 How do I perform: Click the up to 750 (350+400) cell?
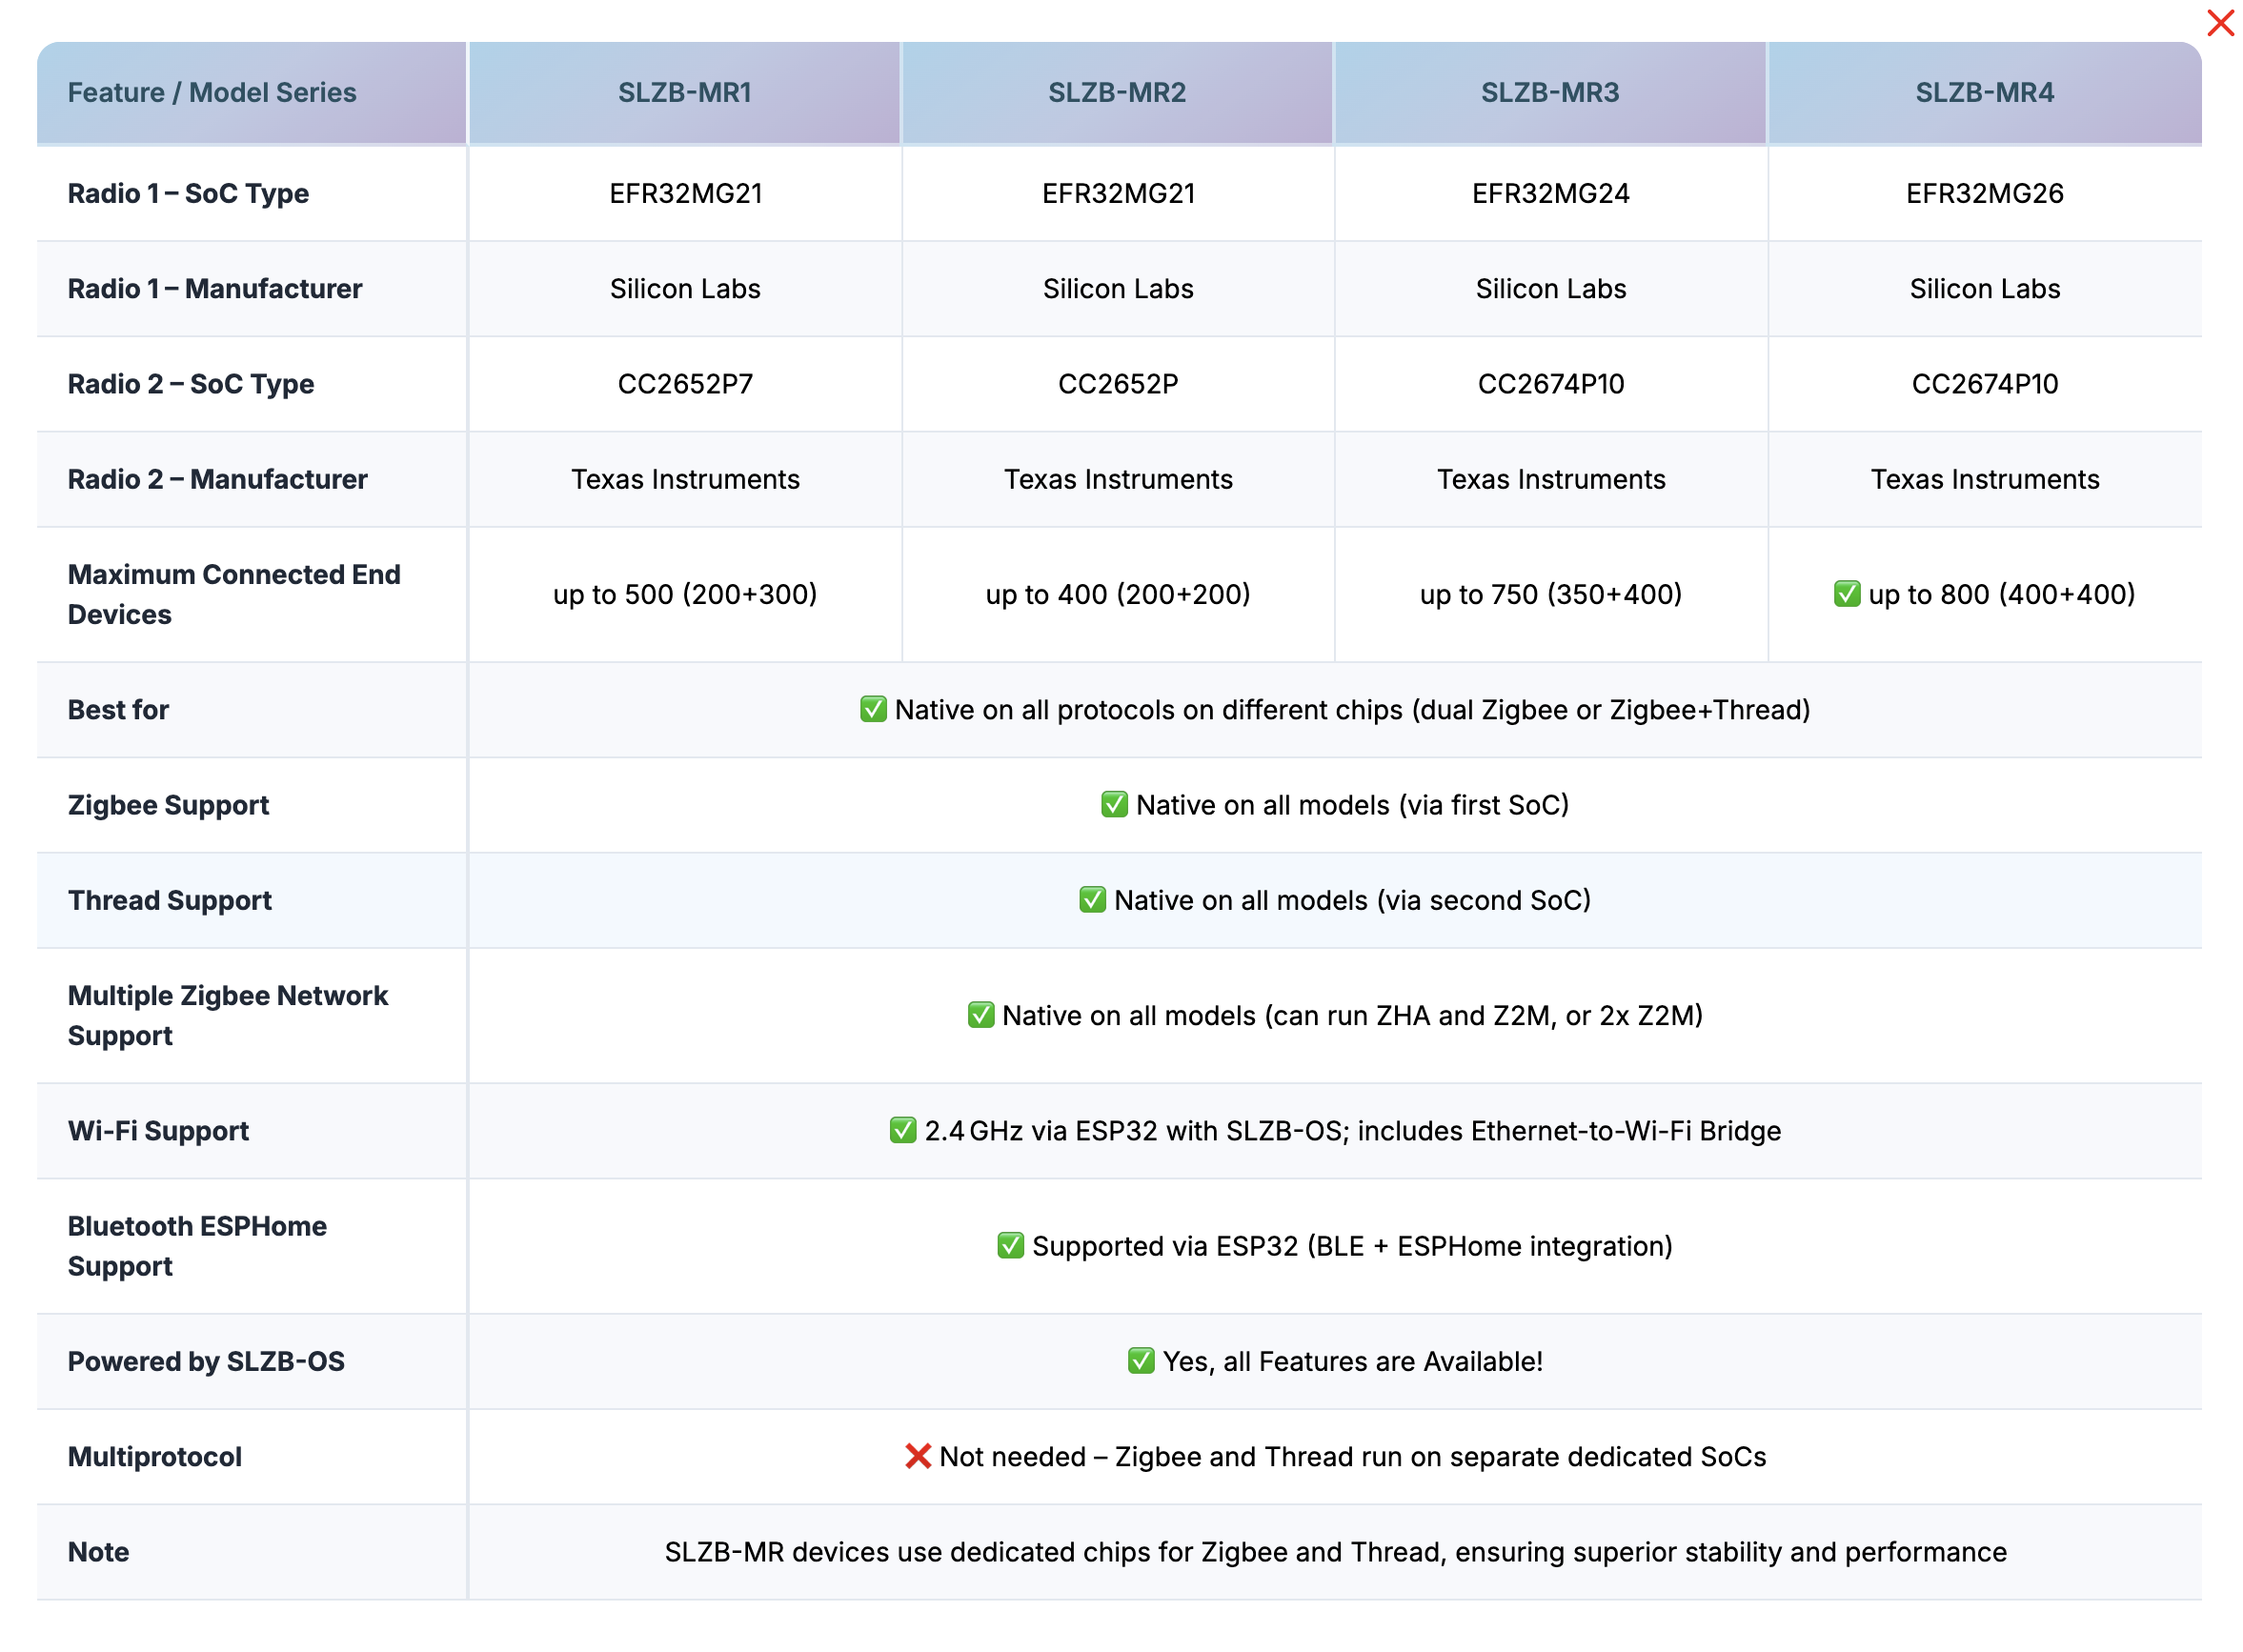pyautogui.click(x=1550, y=595)
